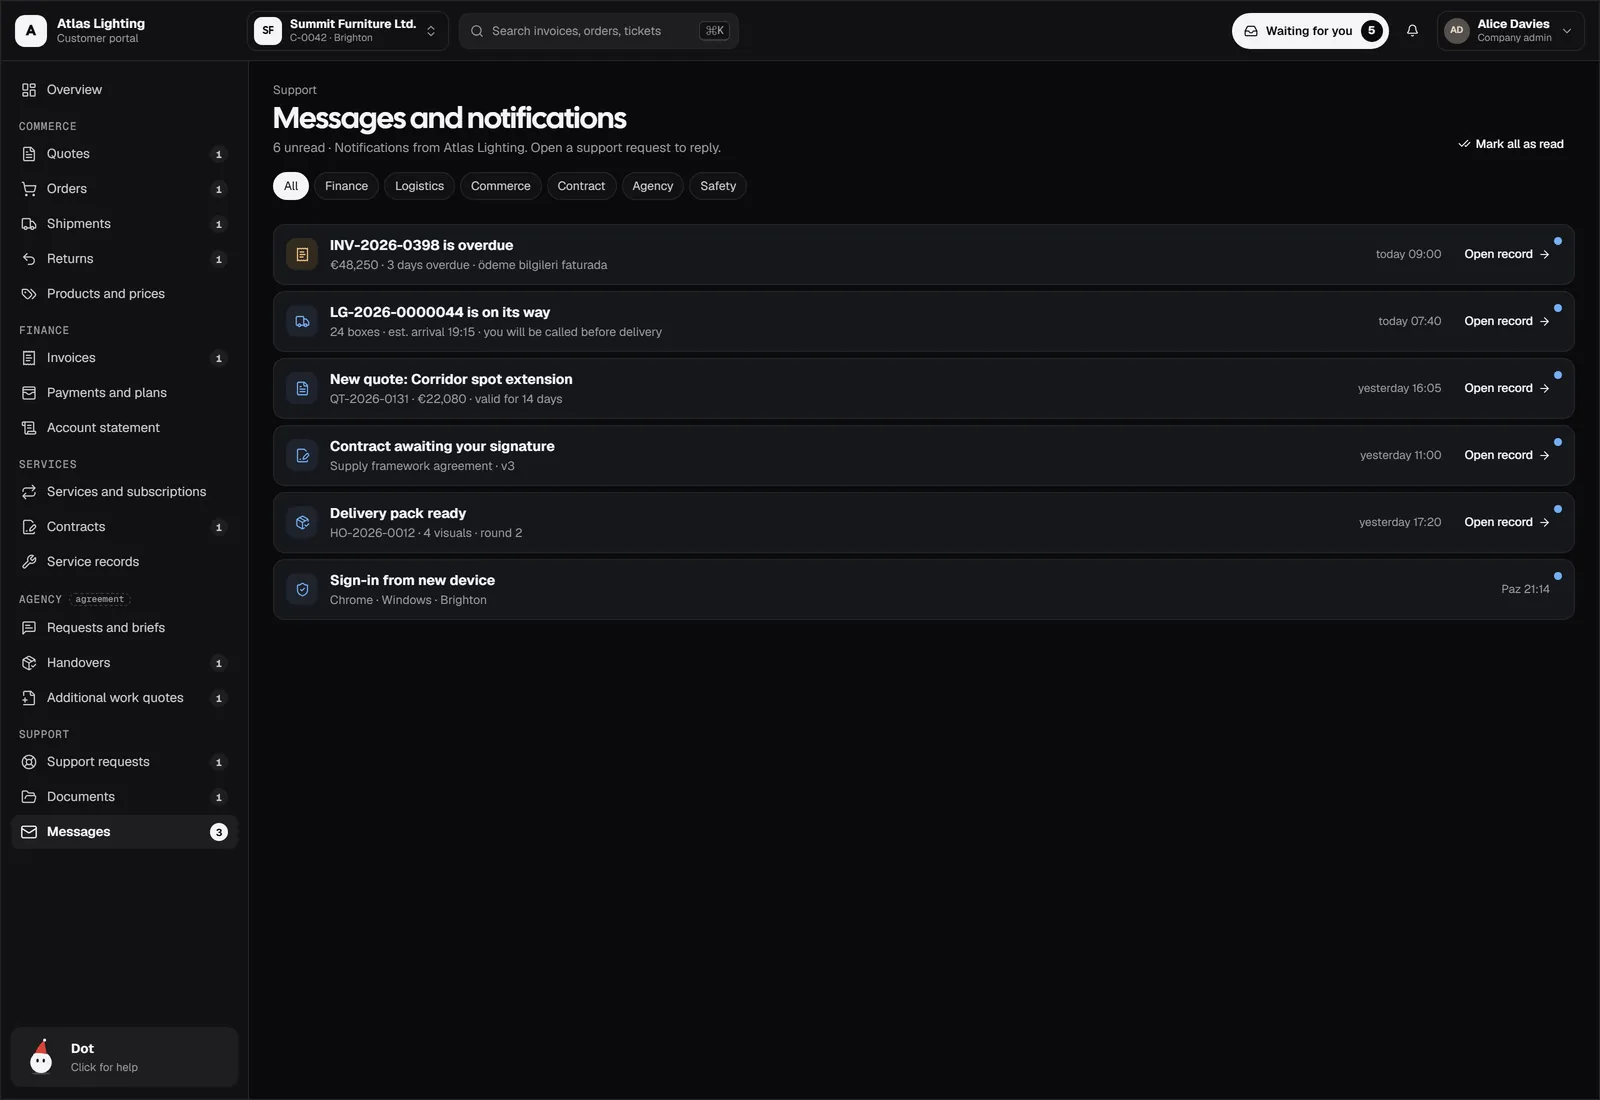Select the Finance filter tab
Viewport: 1600px width, 1100px height.
(x=346, y=186)
